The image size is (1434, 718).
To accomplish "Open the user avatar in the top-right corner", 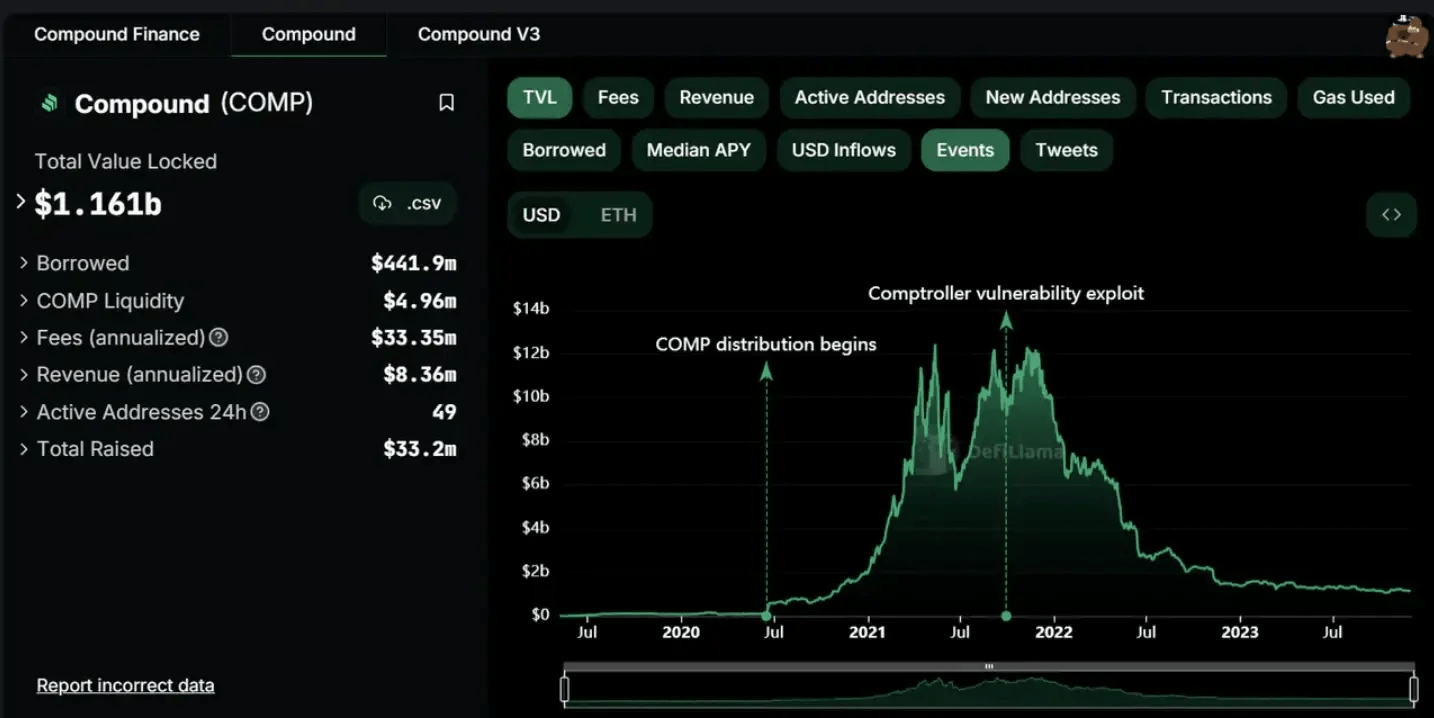I will coord(1406,37).
